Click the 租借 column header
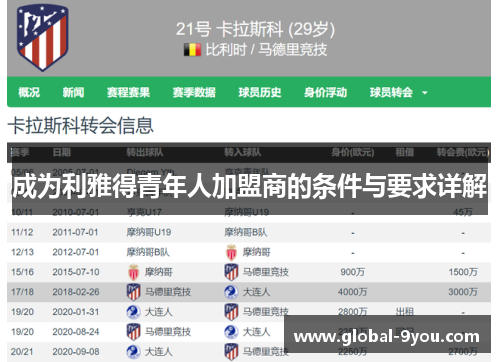 click(405, 152)
